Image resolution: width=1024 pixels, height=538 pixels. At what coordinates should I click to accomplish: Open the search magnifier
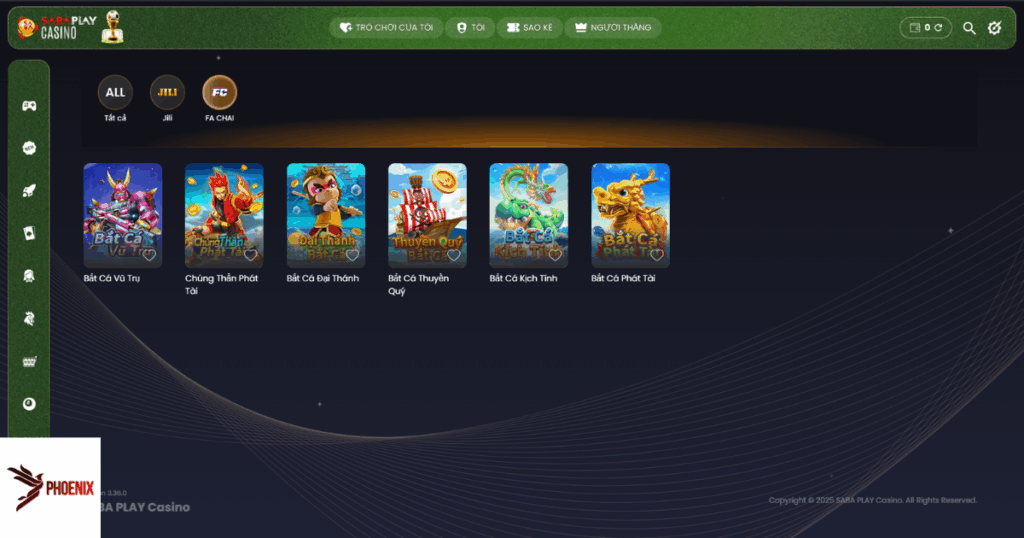(x=969, y=28)
